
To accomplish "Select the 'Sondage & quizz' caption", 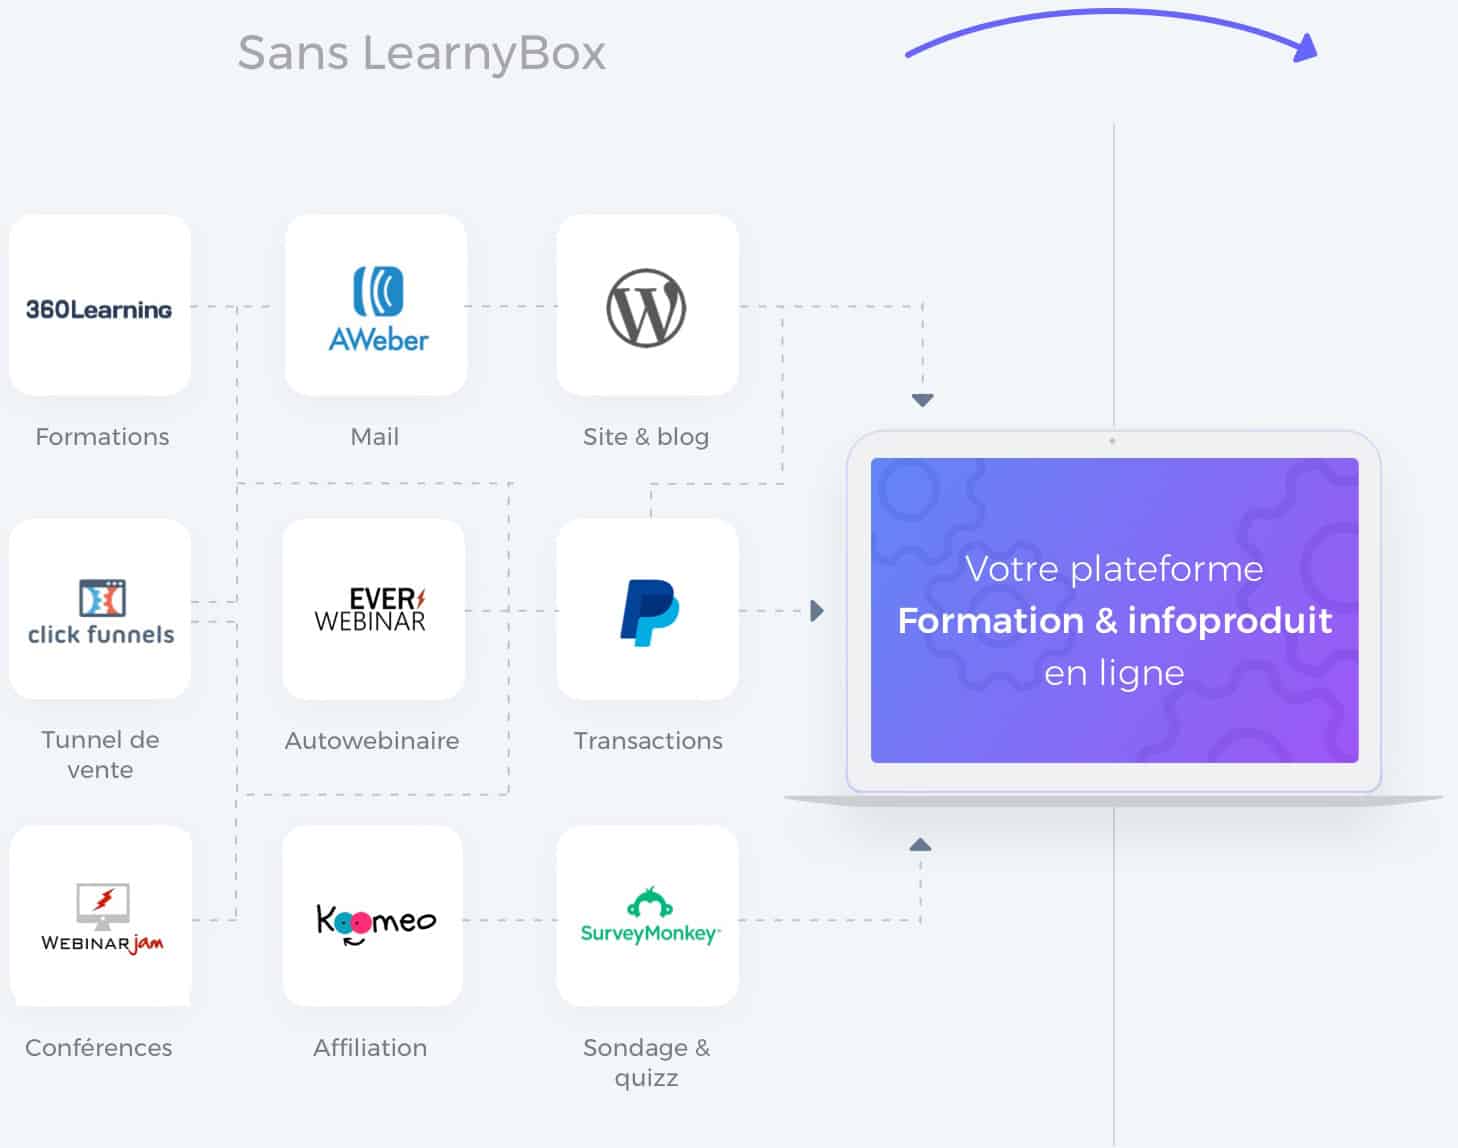I will tap(646, 1063).
